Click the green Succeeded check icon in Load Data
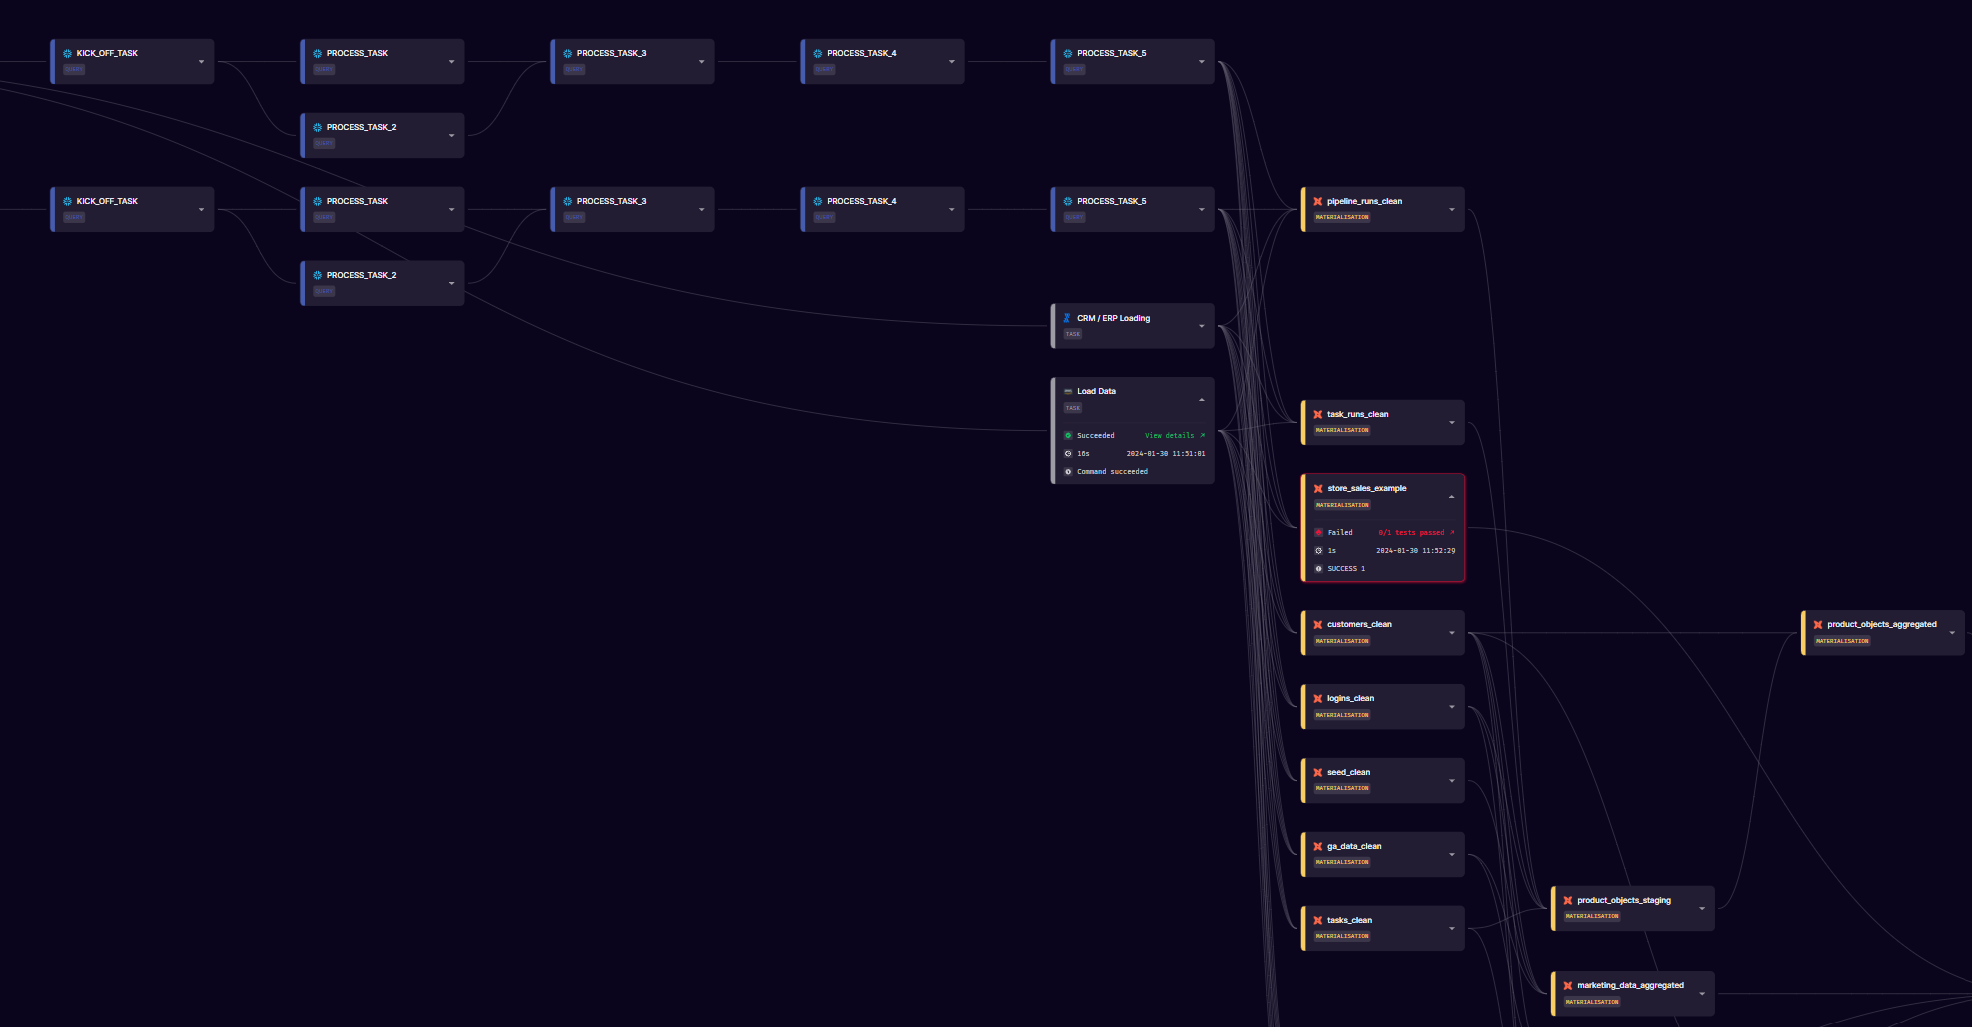Viewport: 1972px width, 1027px height. [1068, 435]
